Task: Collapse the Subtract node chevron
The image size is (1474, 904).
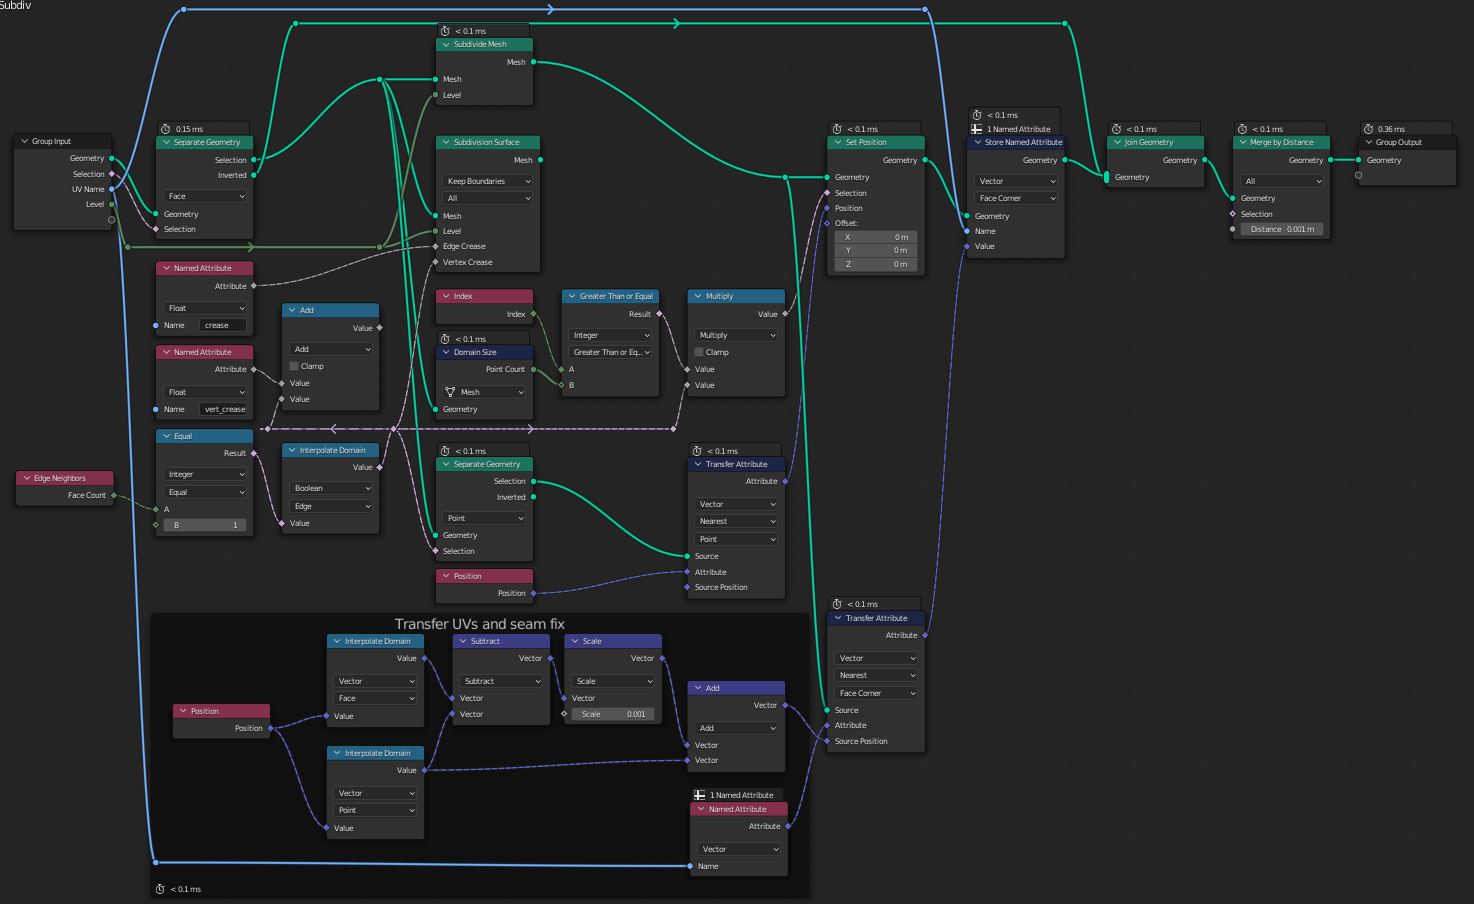Action: pos(463,641)
